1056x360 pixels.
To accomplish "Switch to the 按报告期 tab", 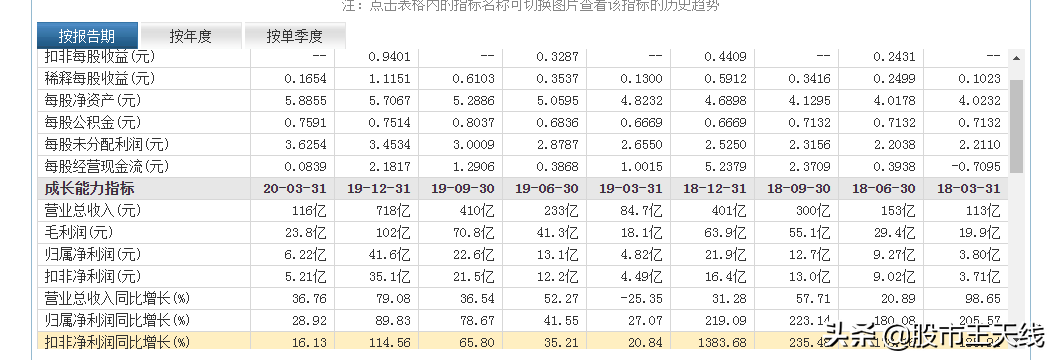I will coord(87,36).
